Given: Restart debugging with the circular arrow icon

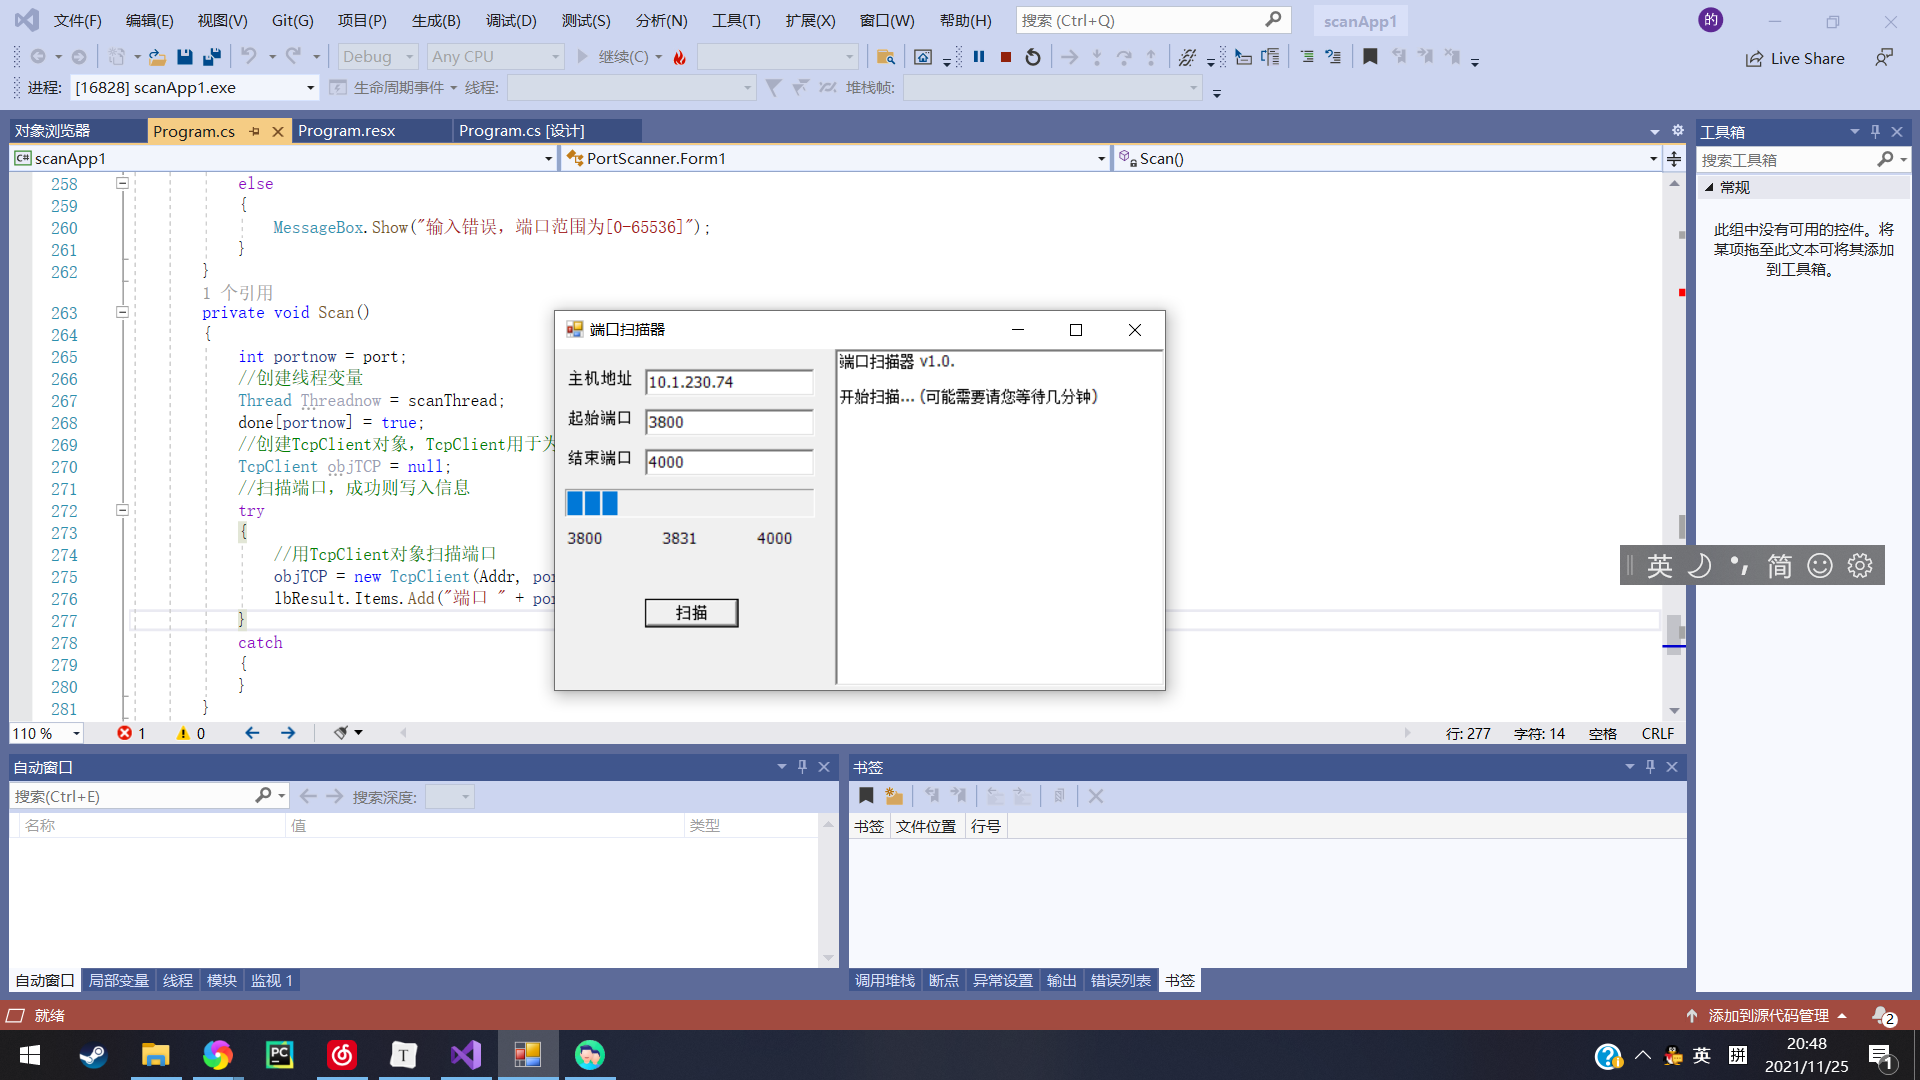Looking at the screenshot, I should (x=1033, y=57).
